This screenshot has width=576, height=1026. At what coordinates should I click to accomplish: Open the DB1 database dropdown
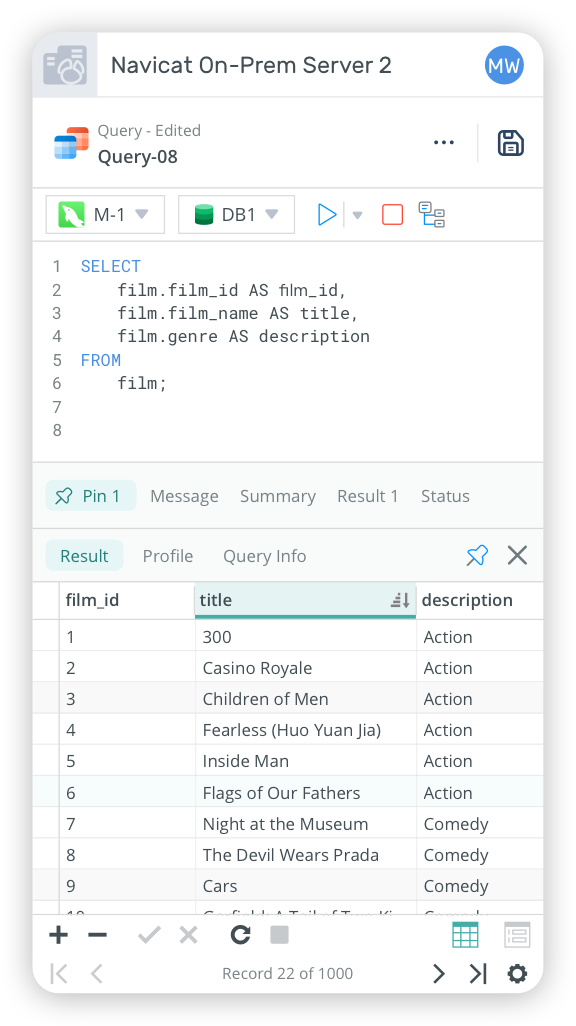[x=236, y=214]
